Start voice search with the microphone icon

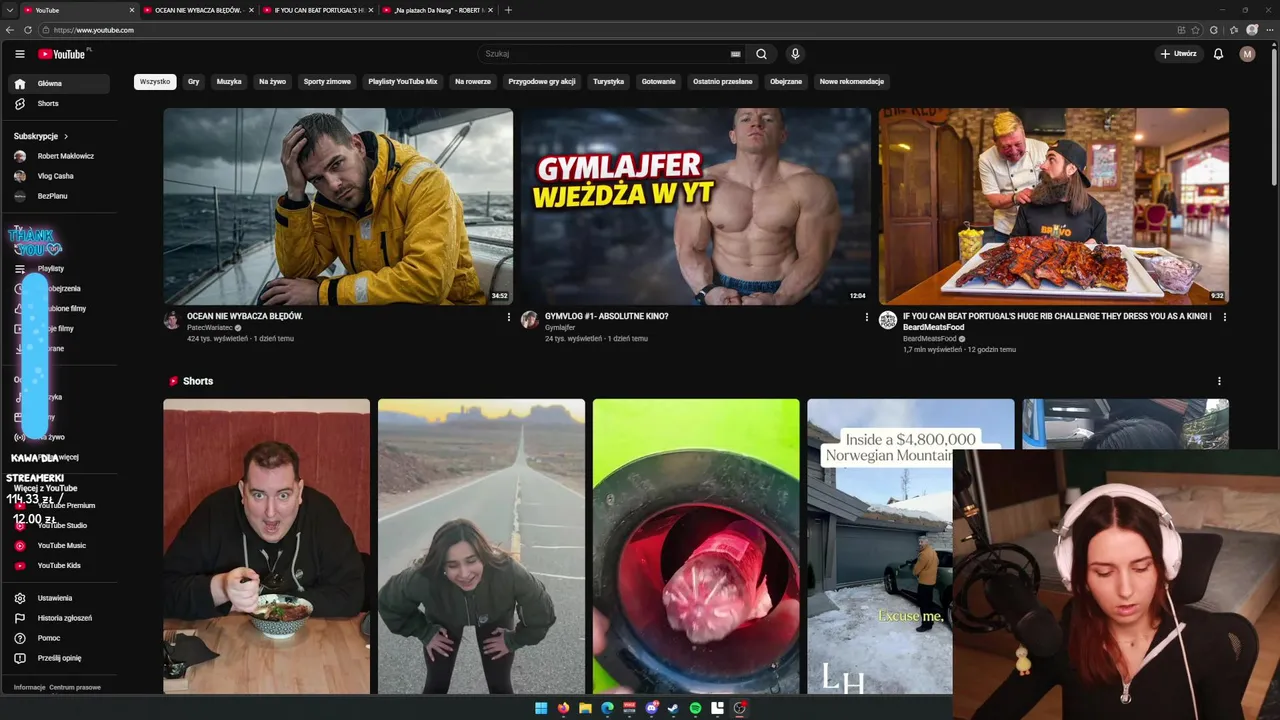(795, 54)
